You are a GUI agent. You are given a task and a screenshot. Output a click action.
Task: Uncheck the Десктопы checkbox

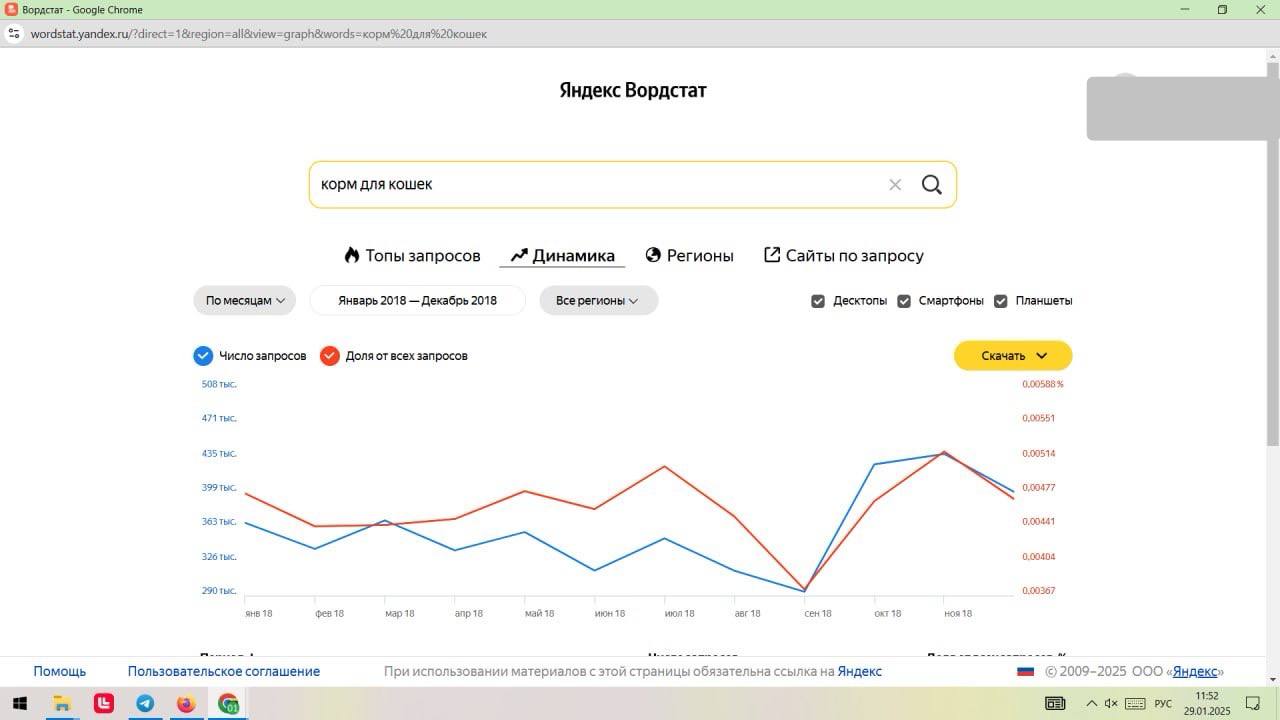pyautogui.click(x=818, y=301)
